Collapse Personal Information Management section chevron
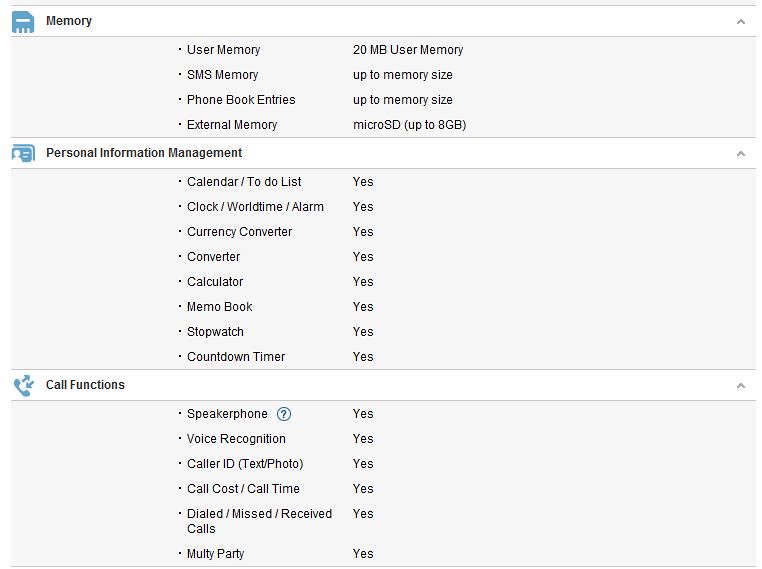762x569 pixels. [x=741, y=154]
